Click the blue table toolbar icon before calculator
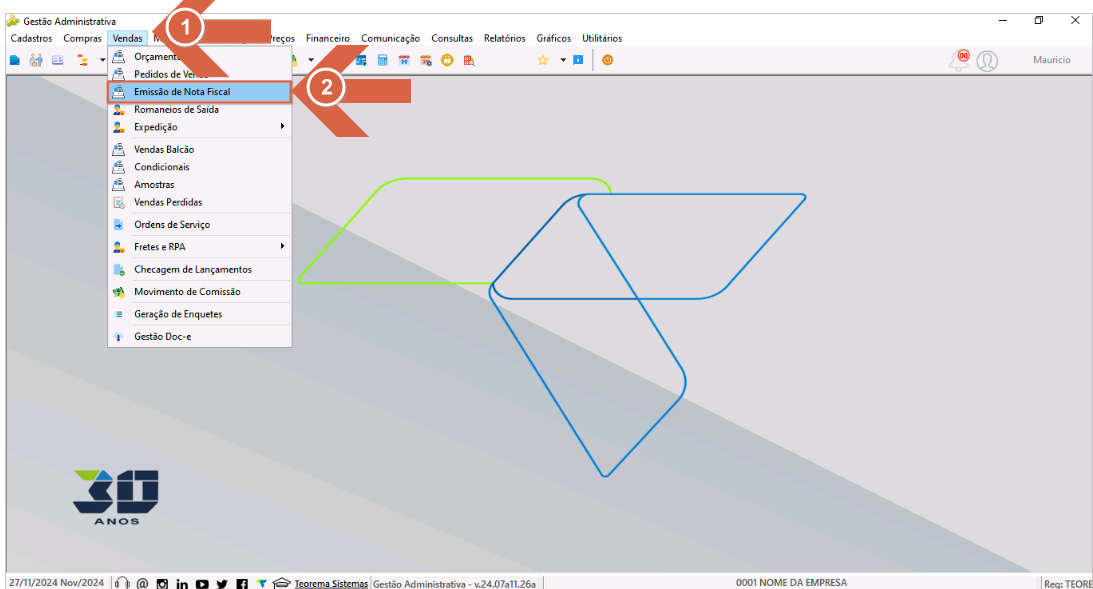 [361, 60]
